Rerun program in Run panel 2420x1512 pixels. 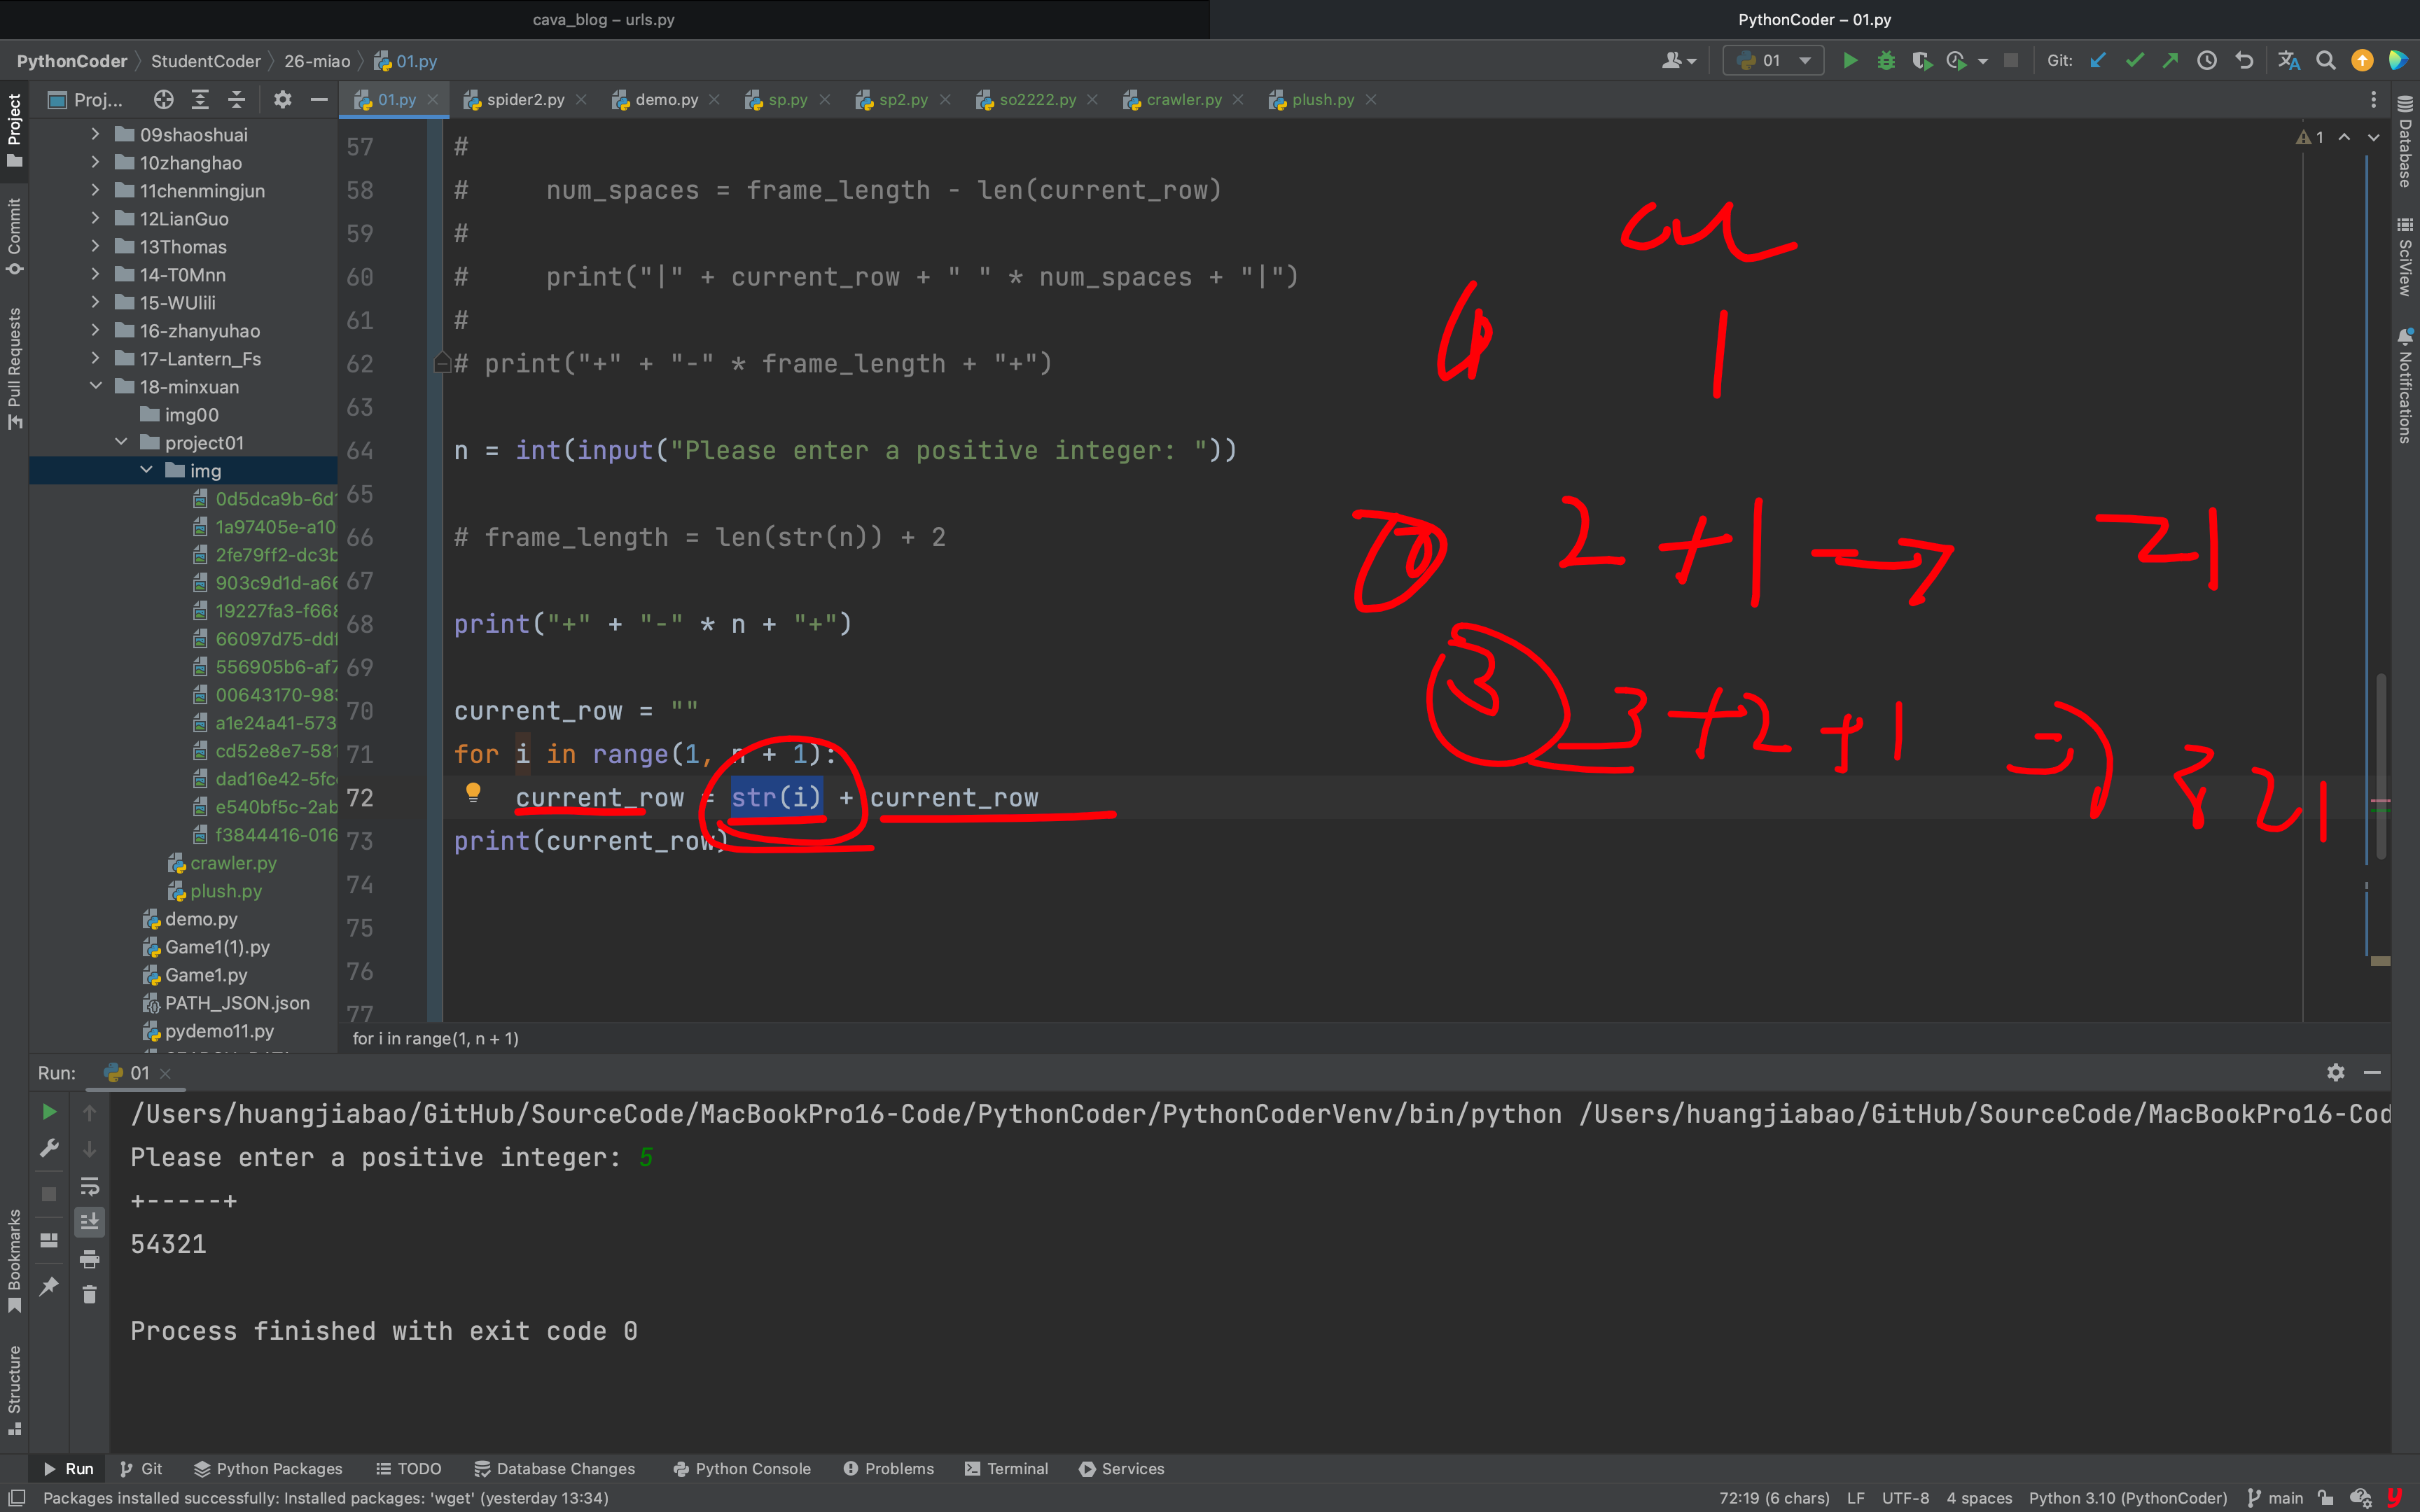tap(48, 1112)
